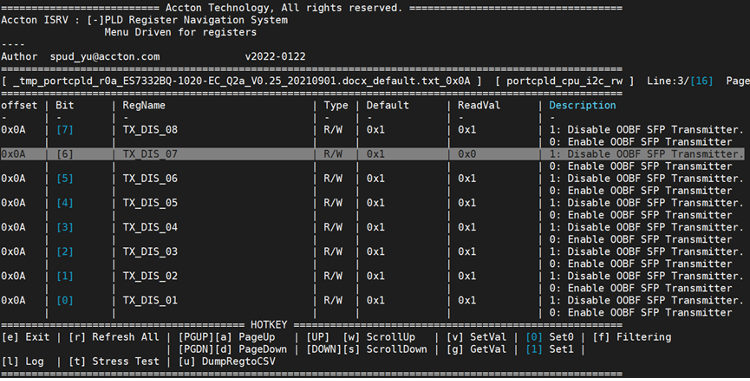This screenshot has width=750, height=381.
Task: Click the TX_DIS_05 register name
Action: tap(150, 203)
